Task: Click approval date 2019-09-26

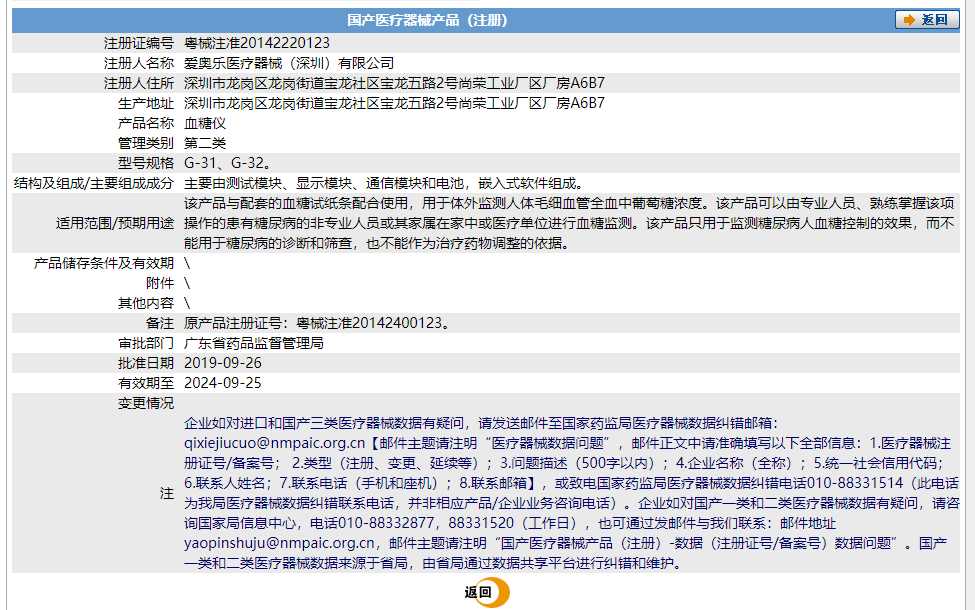Action: tap(223, 363)
